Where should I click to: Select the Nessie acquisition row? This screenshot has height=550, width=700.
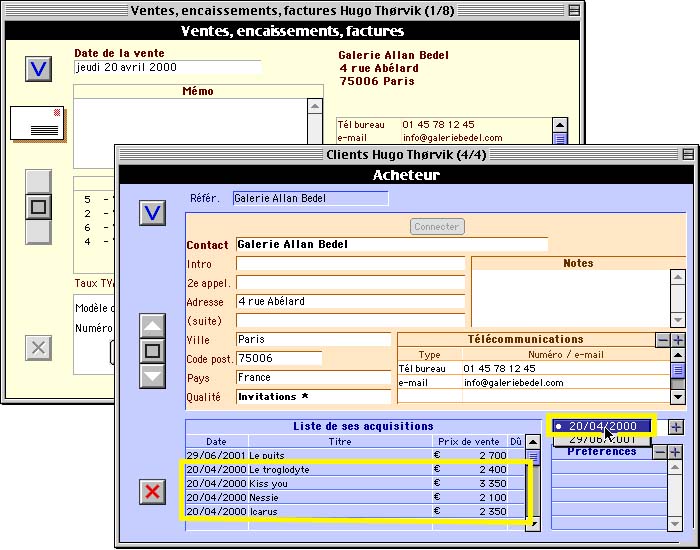tap(355, 497)
